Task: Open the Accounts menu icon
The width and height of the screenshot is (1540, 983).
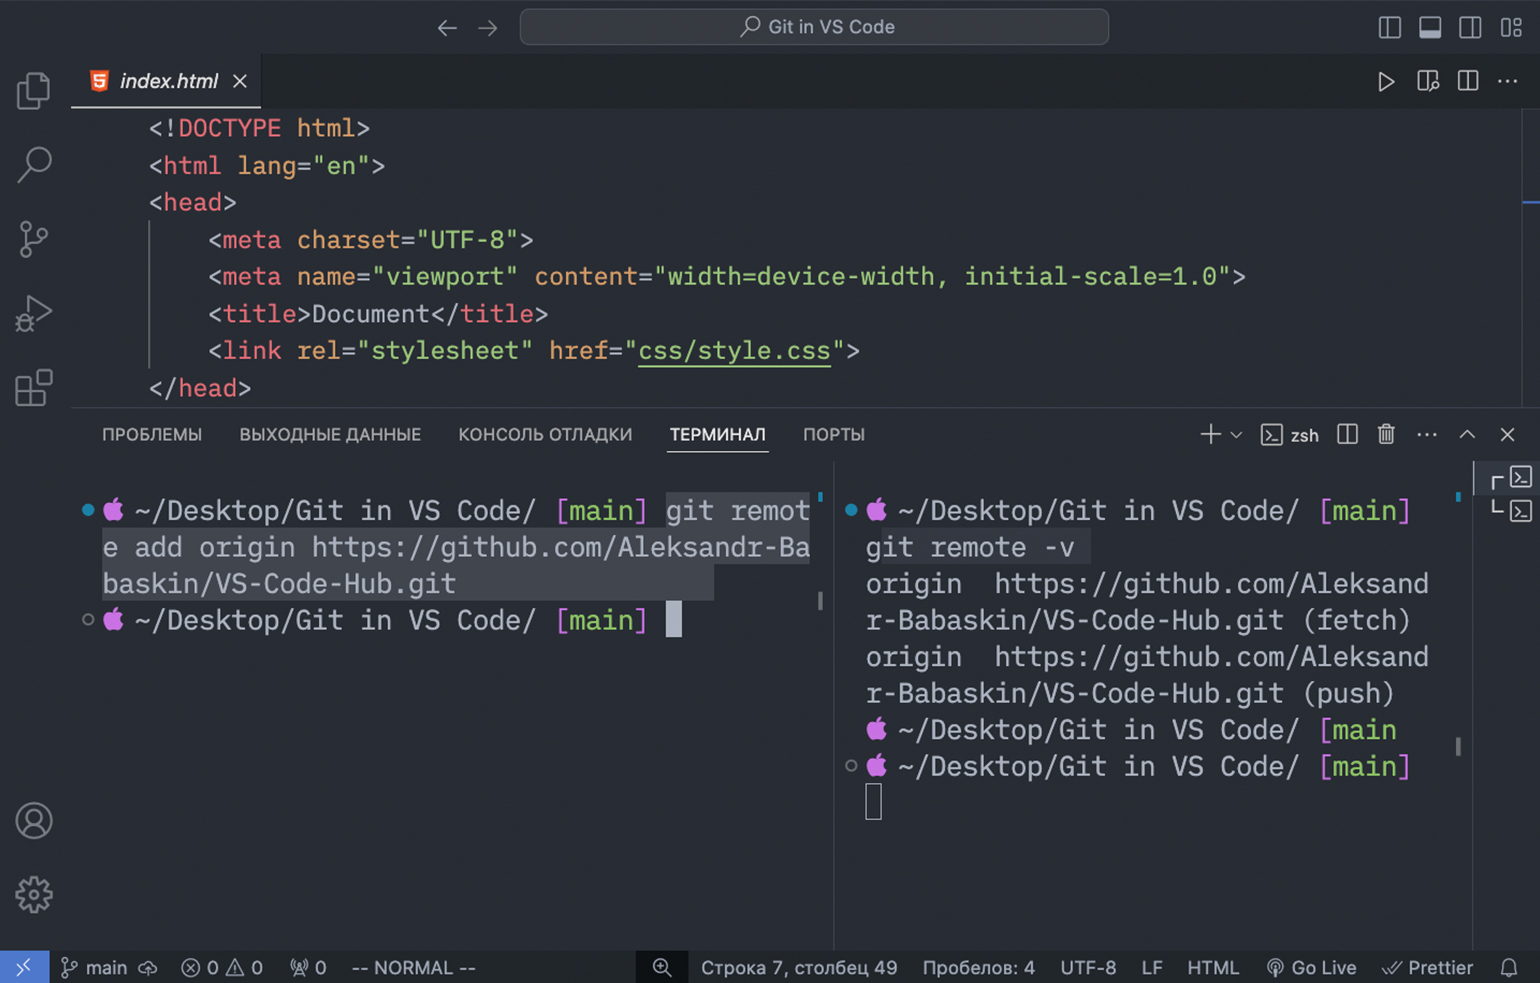Action: 34,821
